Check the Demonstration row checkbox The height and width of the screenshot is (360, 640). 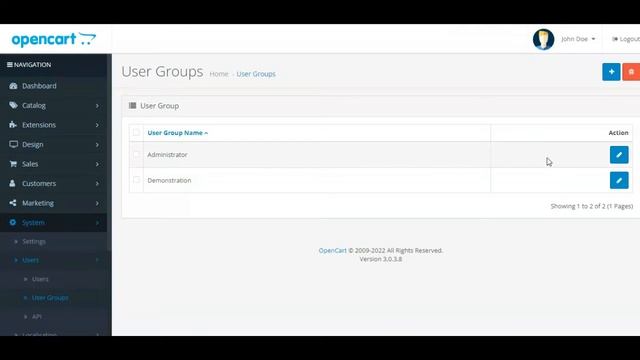coord(136,180)
